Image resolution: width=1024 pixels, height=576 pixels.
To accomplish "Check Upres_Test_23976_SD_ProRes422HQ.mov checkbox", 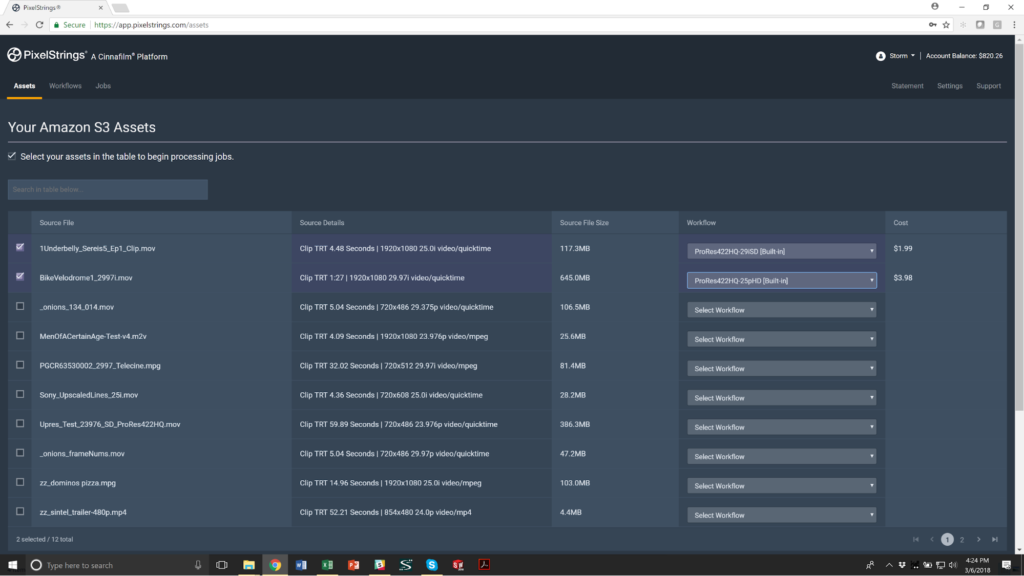I will pos(20,424).
